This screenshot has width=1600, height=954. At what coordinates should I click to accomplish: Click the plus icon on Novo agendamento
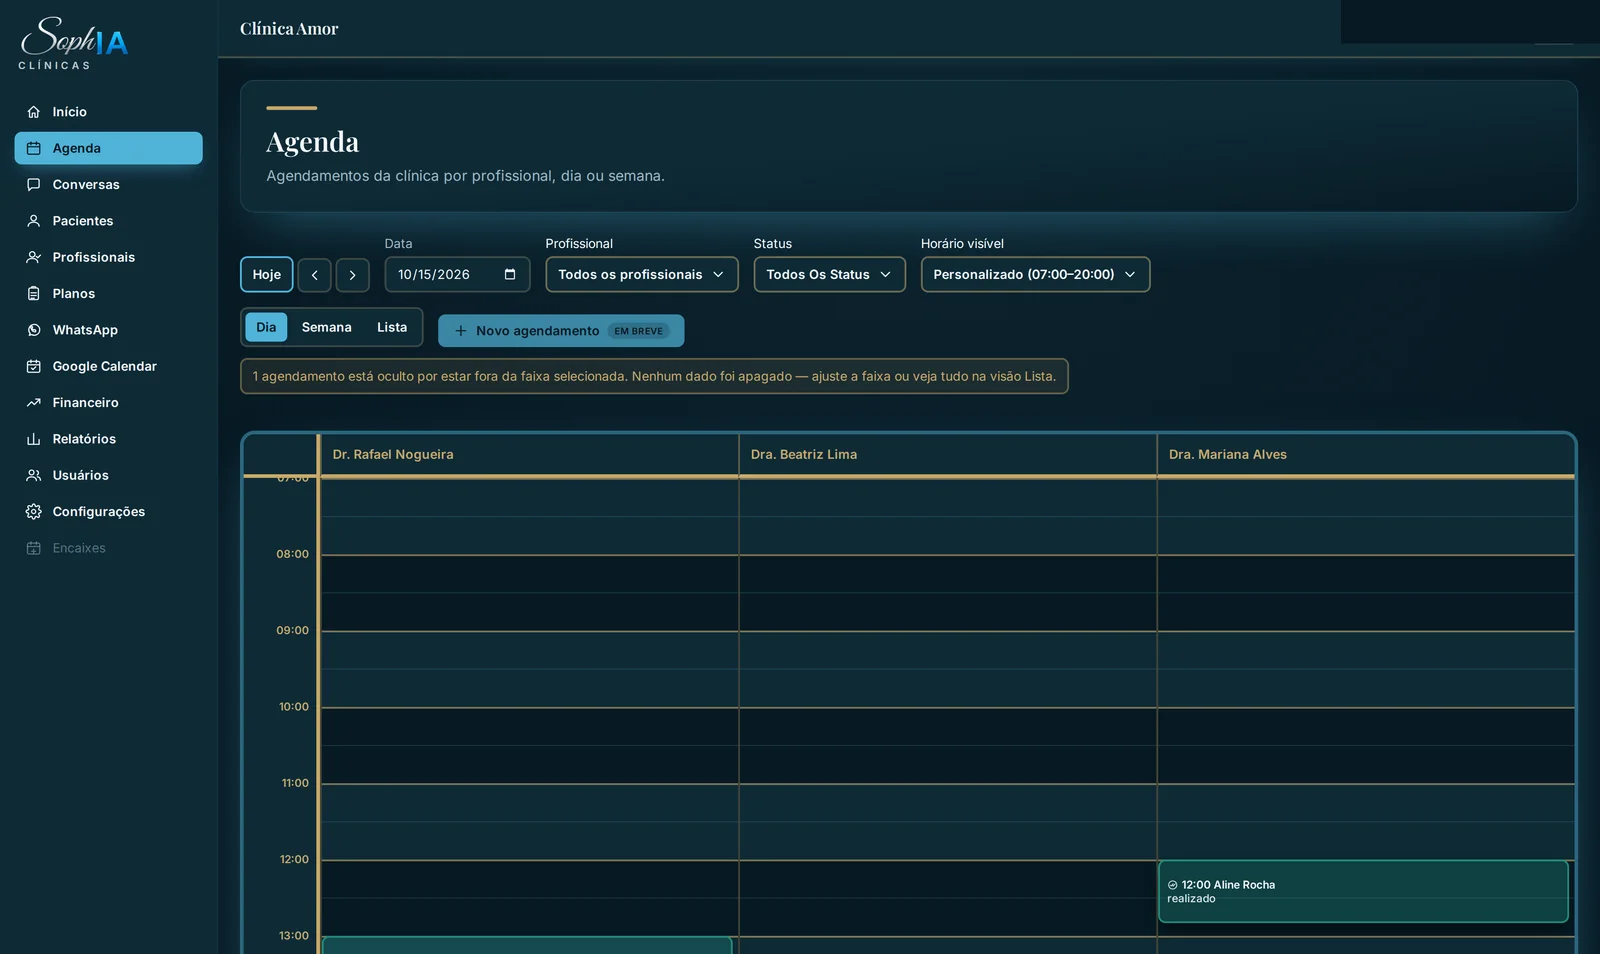coord(461,331)
